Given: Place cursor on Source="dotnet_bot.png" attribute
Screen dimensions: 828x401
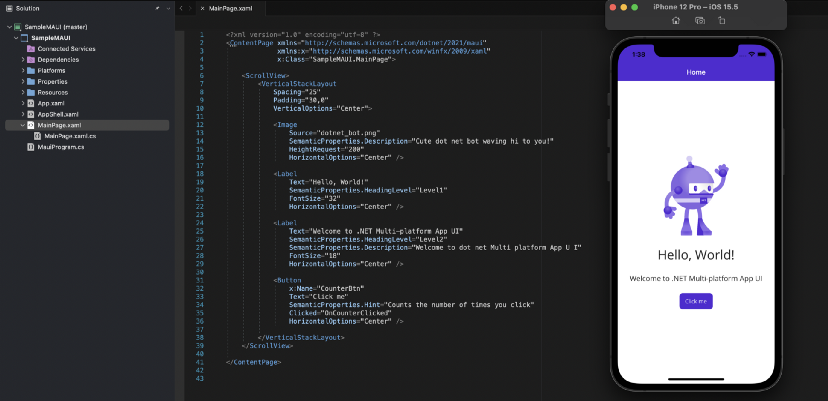Looking at the screenshot, I should coord(335,133).
